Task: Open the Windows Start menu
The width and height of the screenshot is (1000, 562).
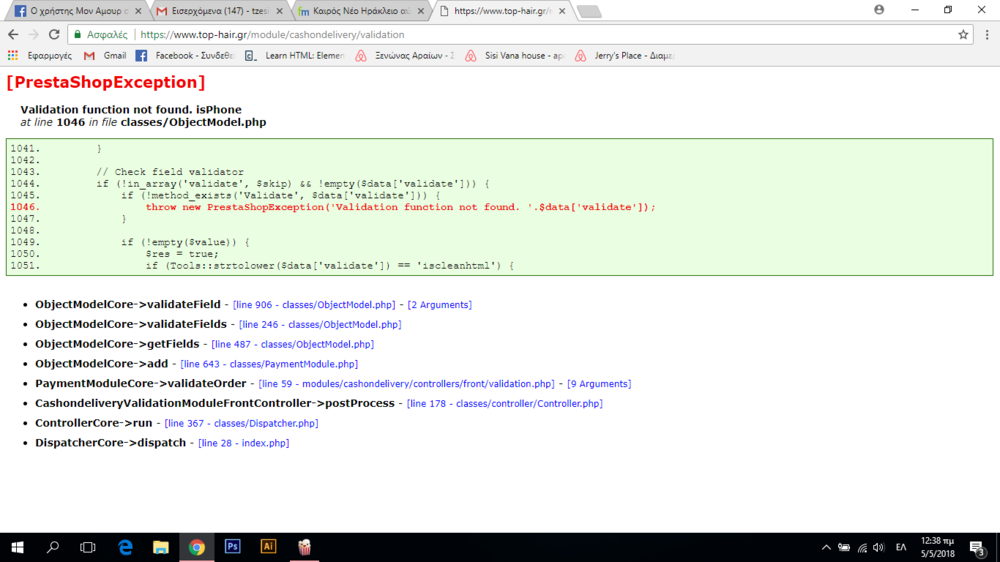Action: (x=17, y=547)
